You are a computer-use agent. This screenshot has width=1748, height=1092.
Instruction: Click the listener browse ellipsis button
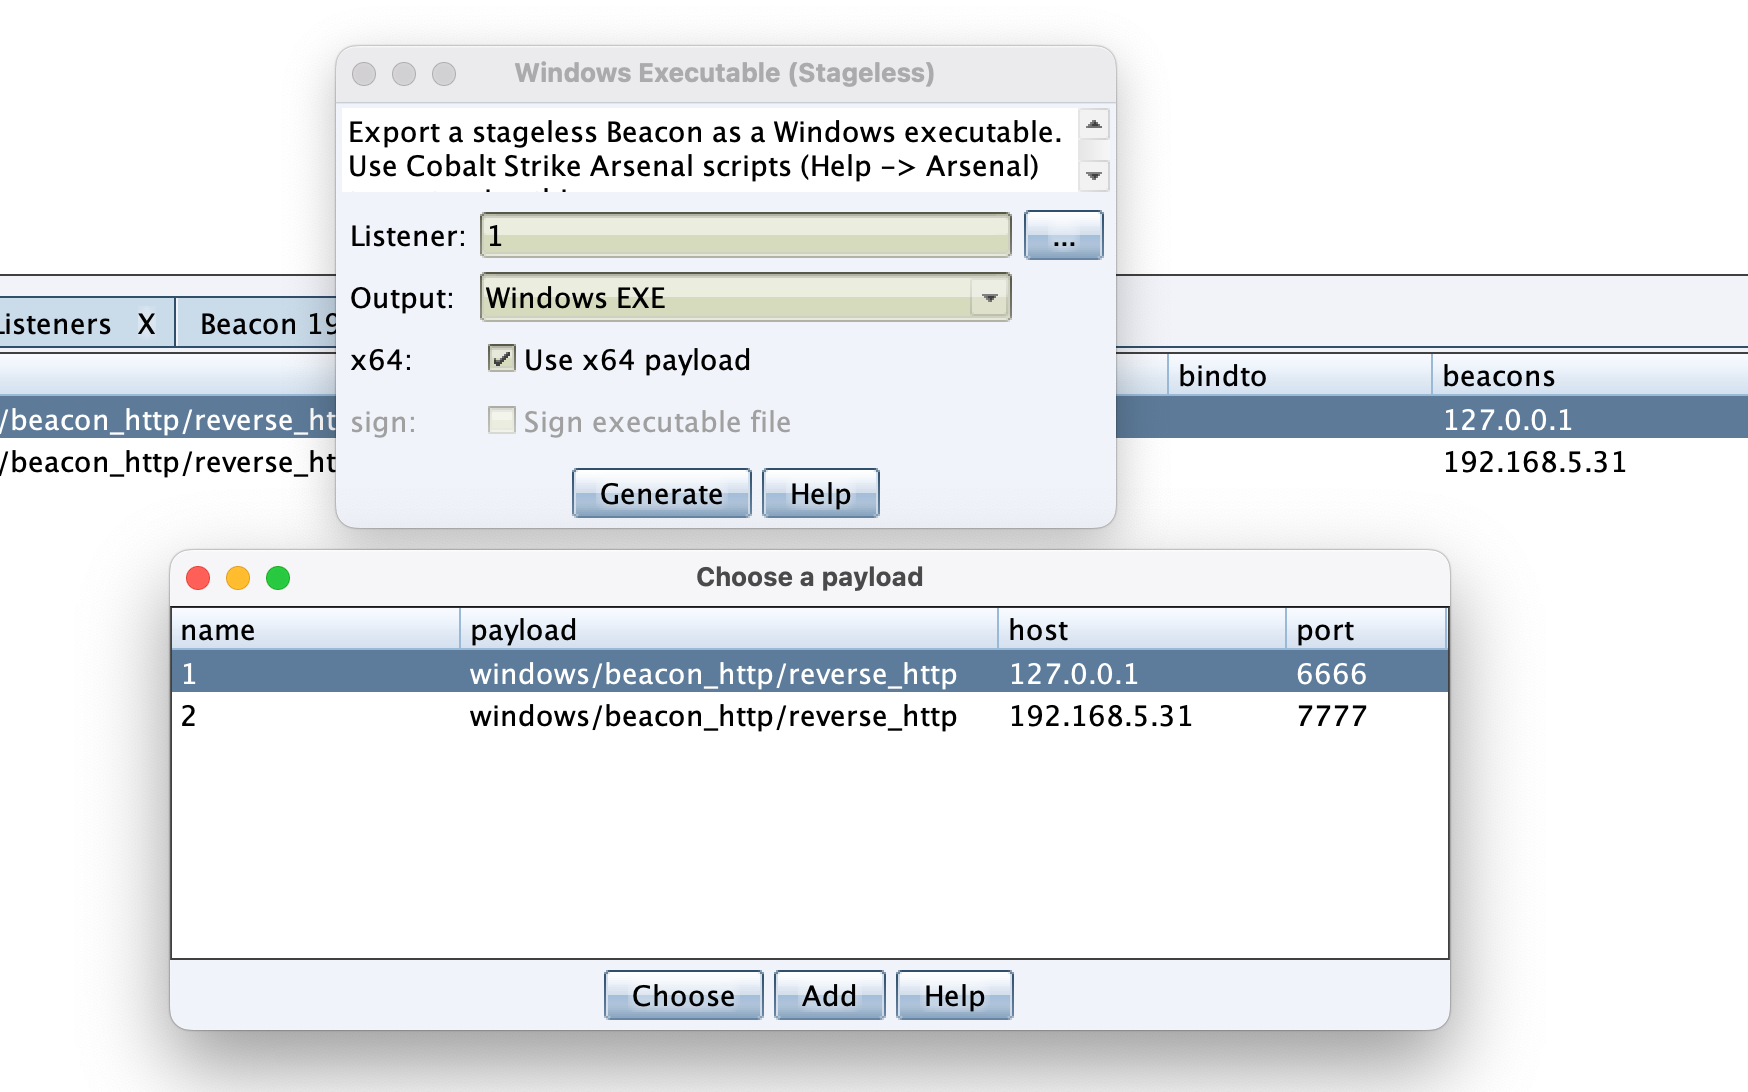1063,236
